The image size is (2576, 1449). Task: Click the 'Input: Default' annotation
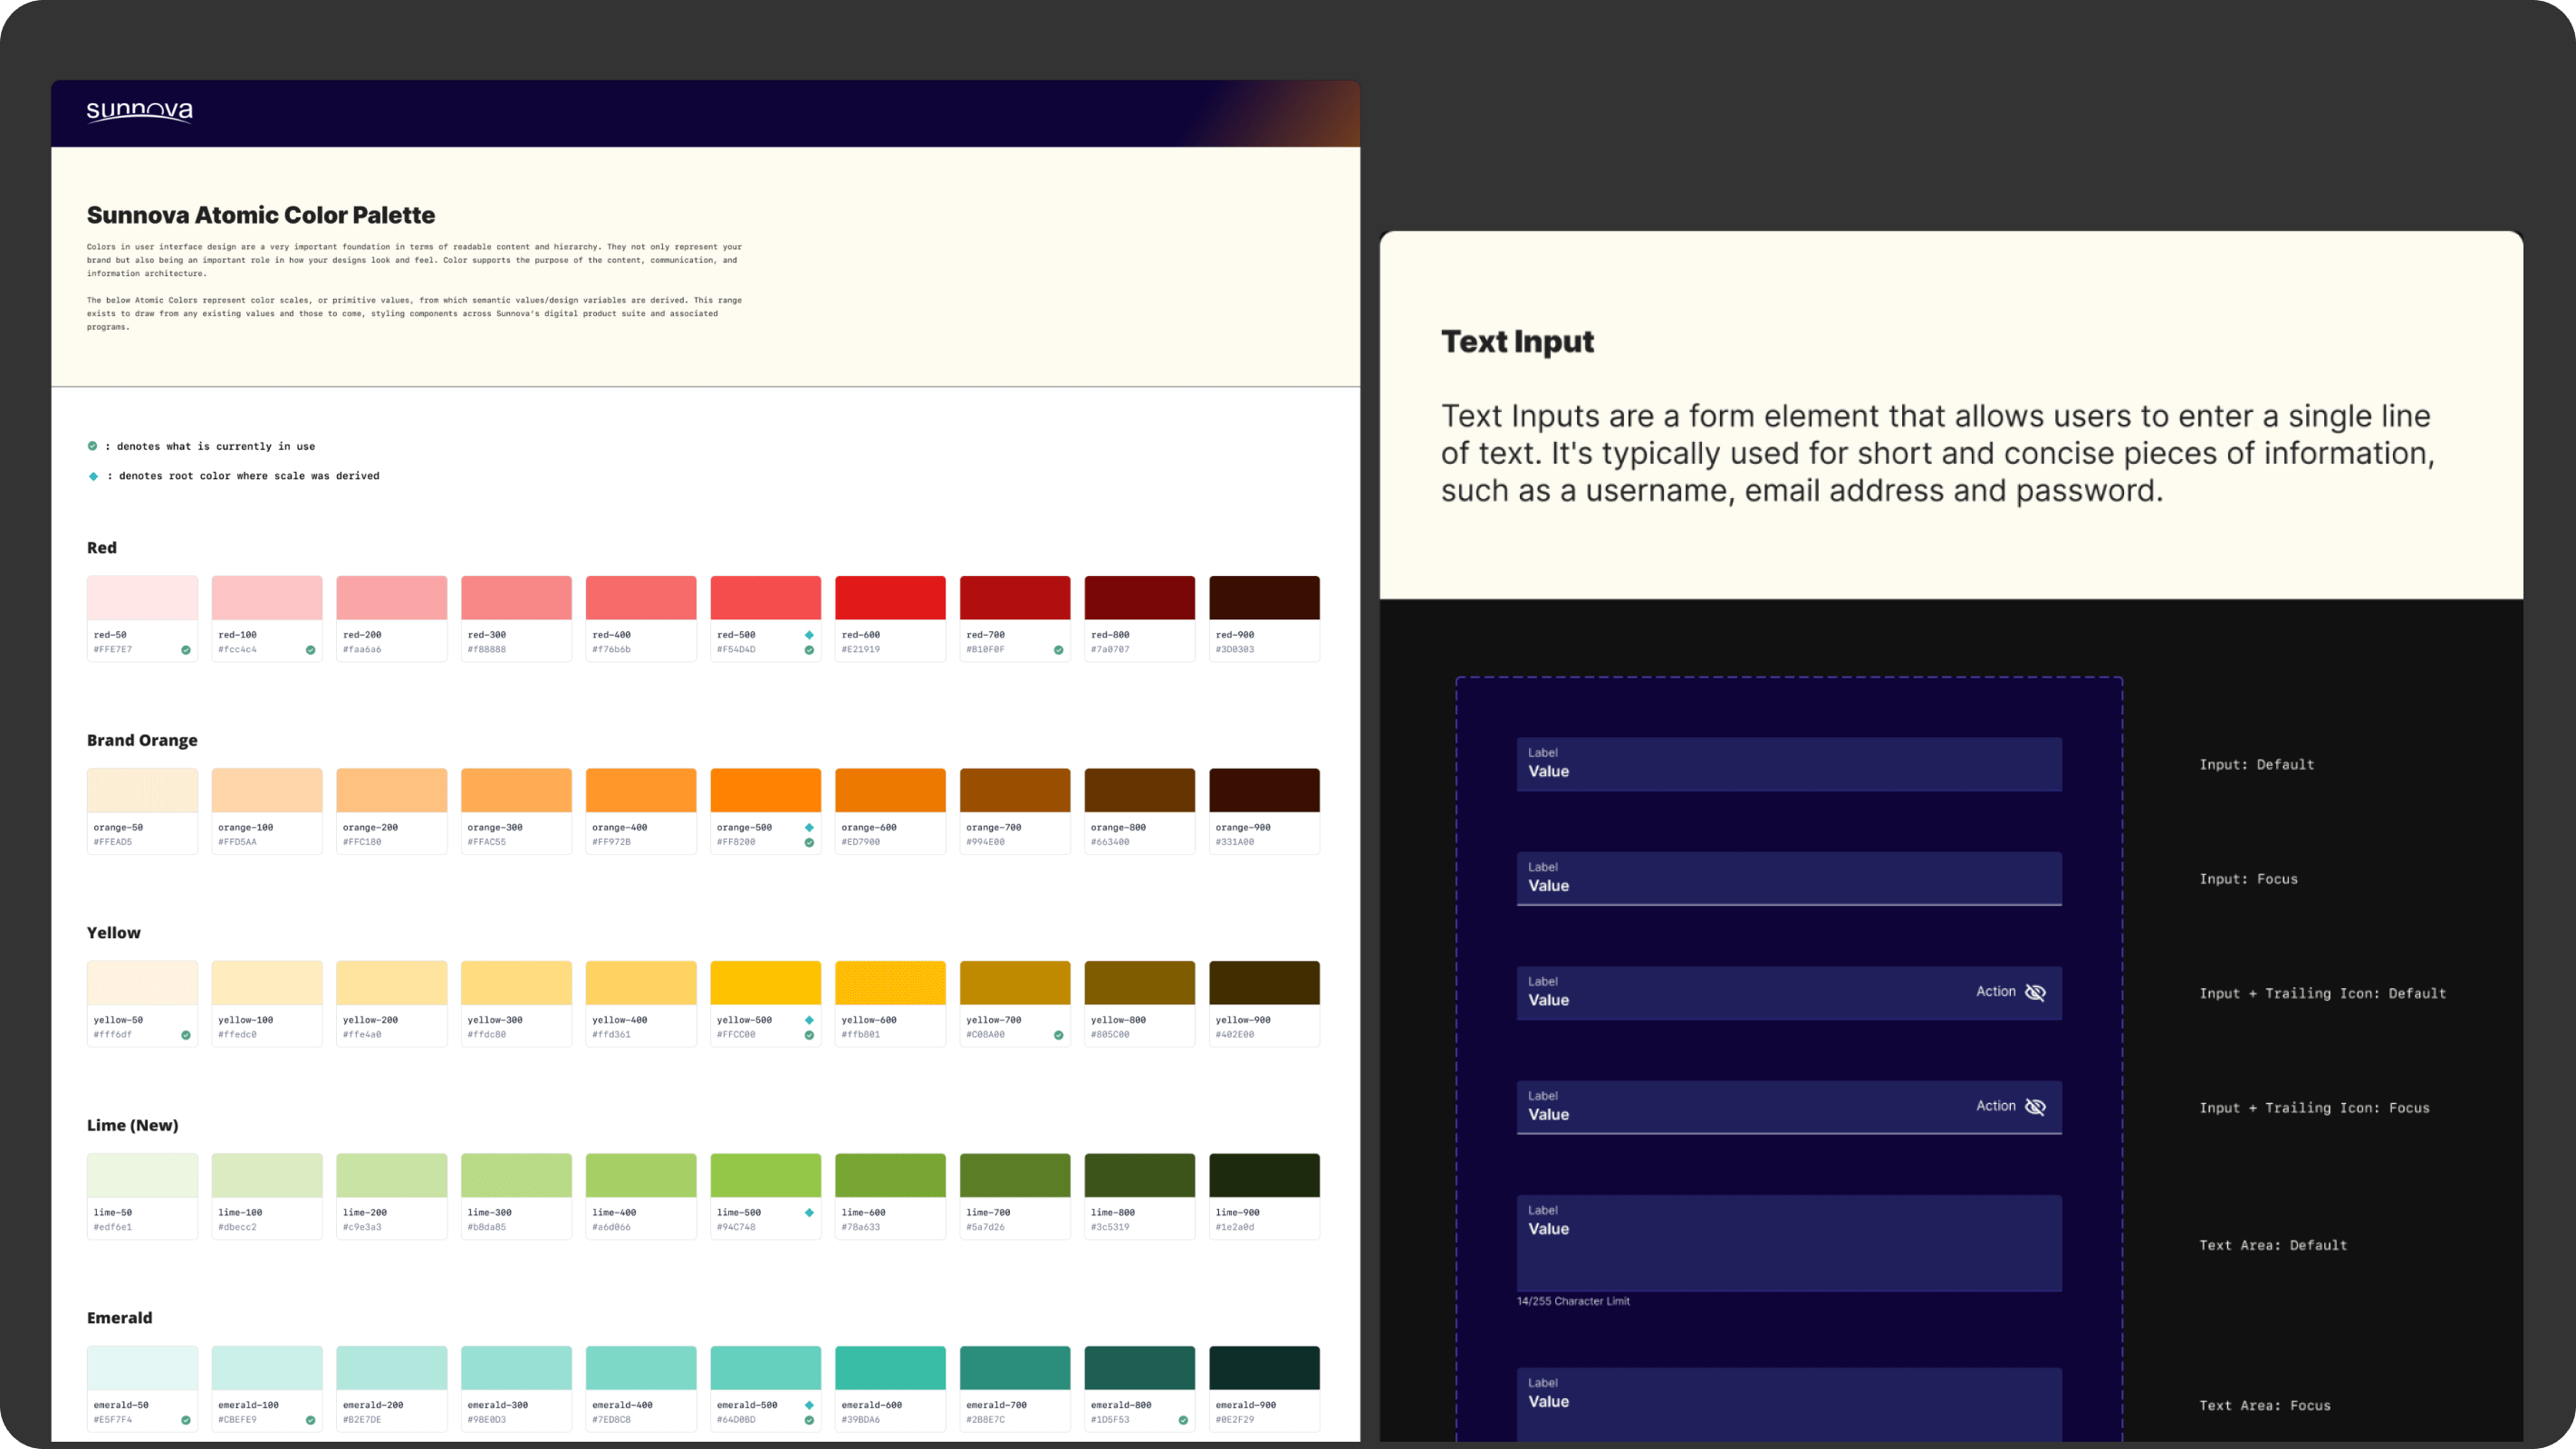coord(2256,765)
